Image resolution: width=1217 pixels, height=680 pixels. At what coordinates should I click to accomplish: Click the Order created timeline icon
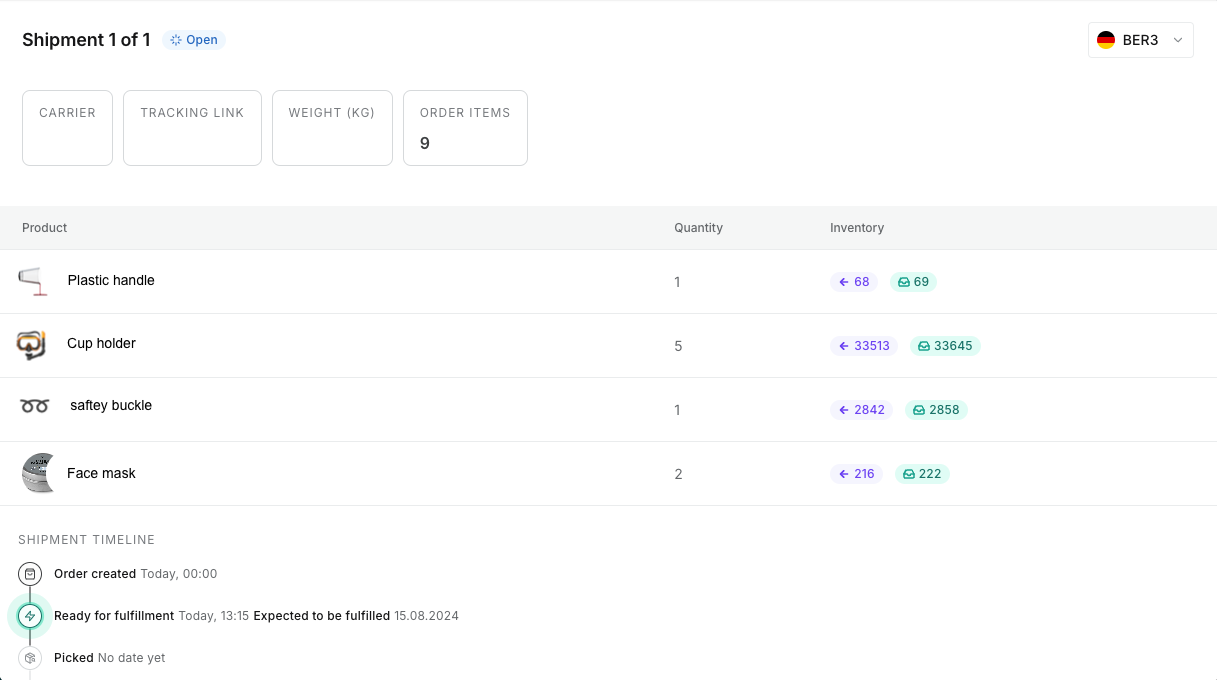tap(30, 574)
